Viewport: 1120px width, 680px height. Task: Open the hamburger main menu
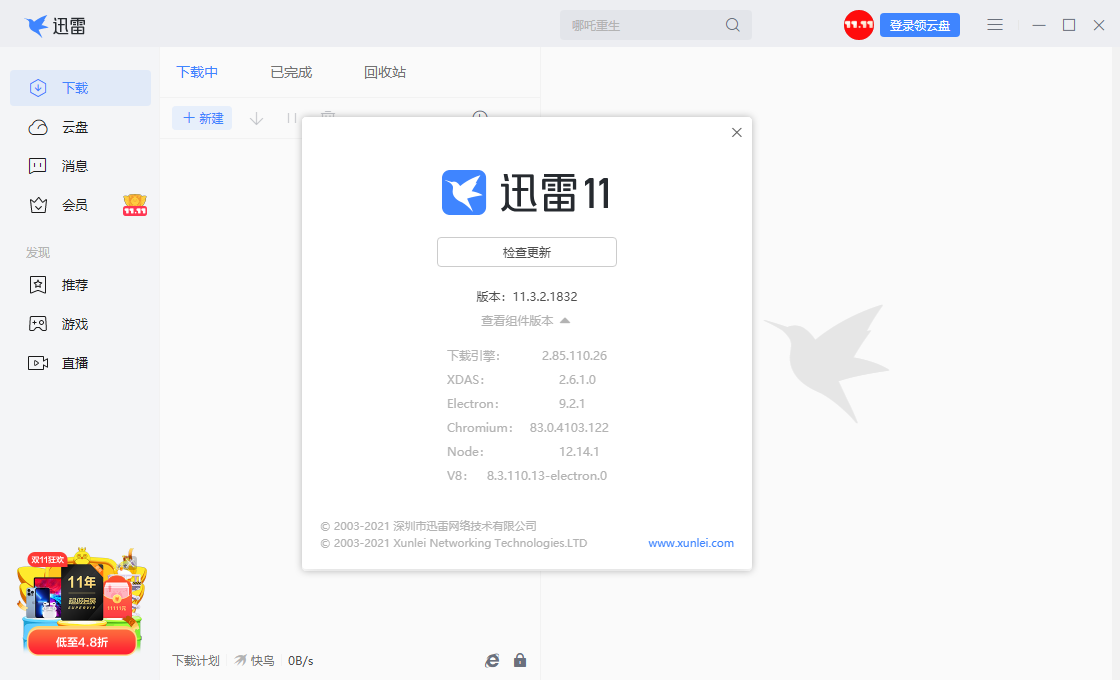coord(995,25)
